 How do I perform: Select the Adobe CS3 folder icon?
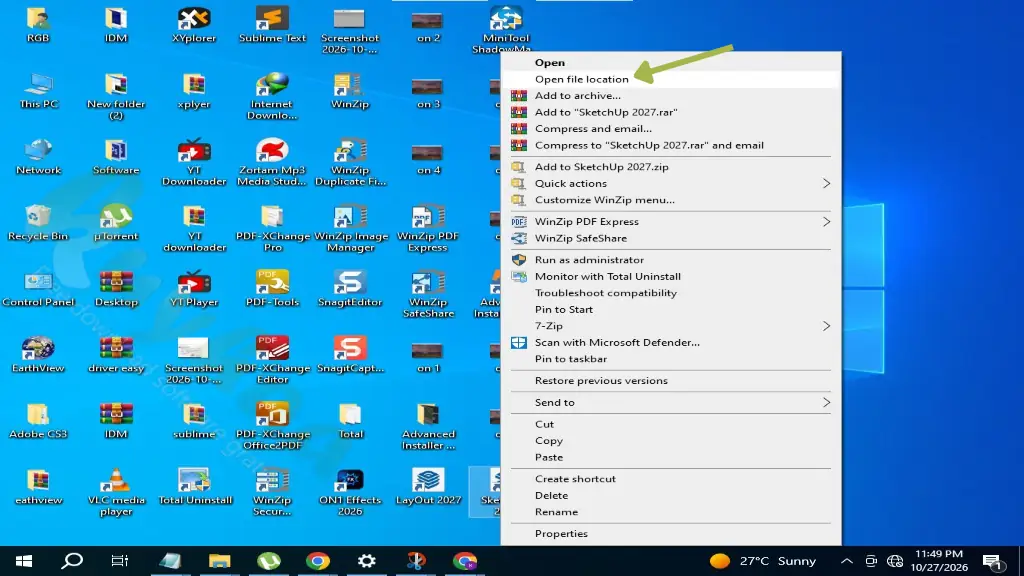(38, 421)
